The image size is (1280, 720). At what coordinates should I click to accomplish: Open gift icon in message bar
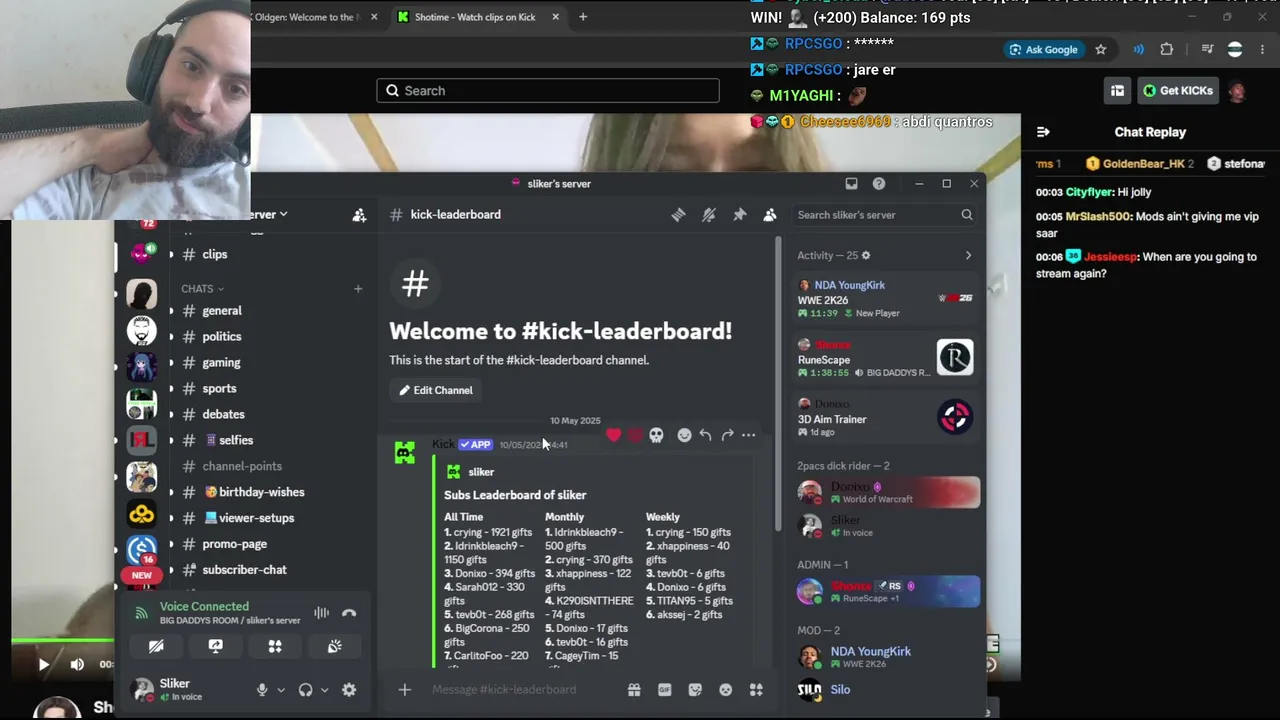(x=634, y=690)
